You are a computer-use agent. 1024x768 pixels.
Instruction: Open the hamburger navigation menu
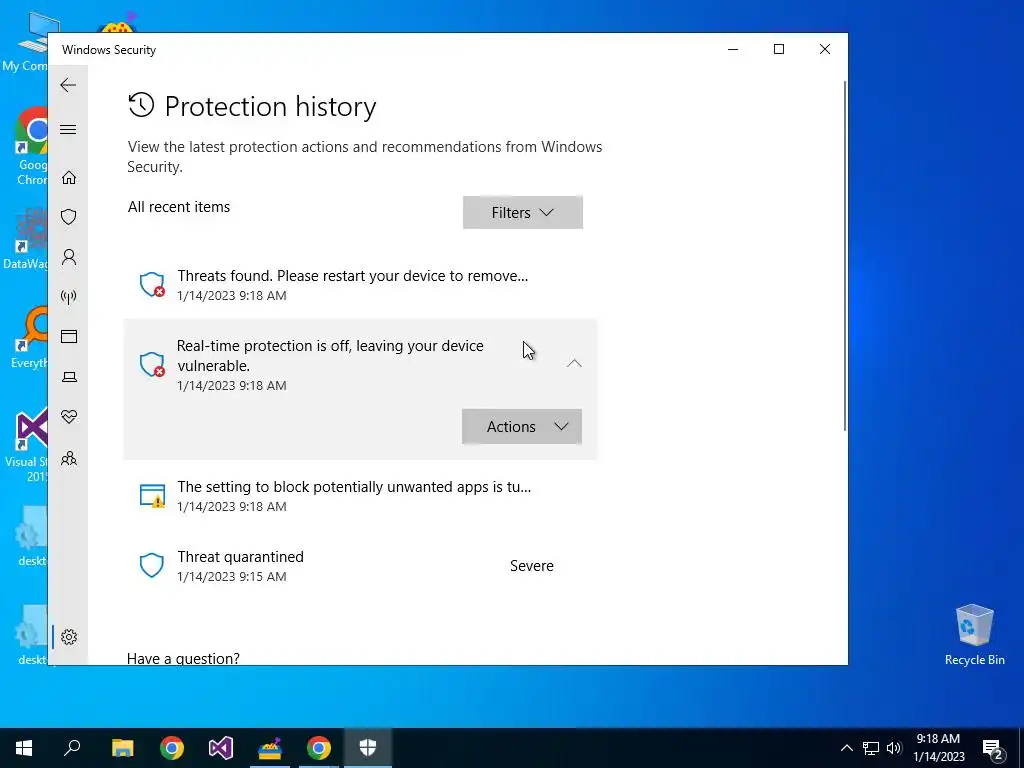coord(68,129)
